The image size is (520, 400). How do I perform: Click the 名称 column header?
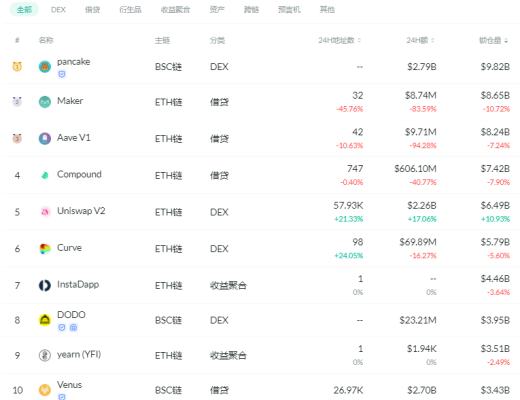(46, 40)
